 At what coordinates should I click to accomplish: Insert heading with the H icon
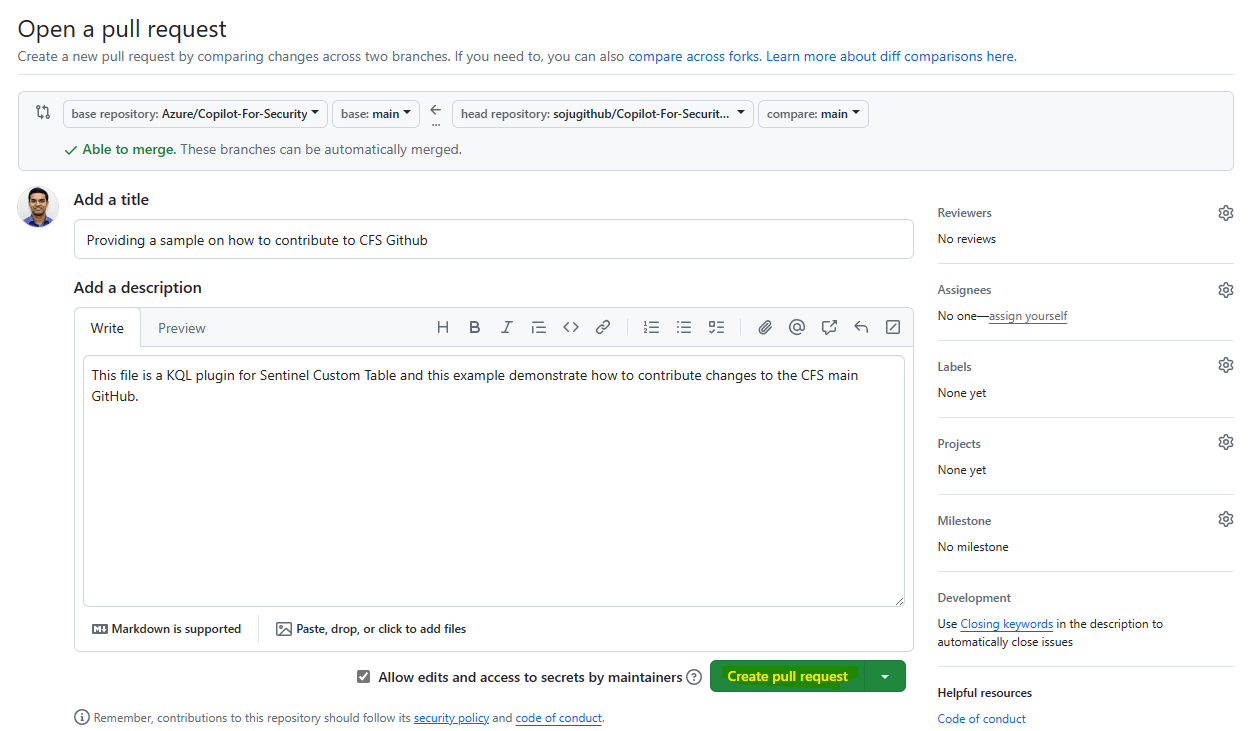(443, 327)
